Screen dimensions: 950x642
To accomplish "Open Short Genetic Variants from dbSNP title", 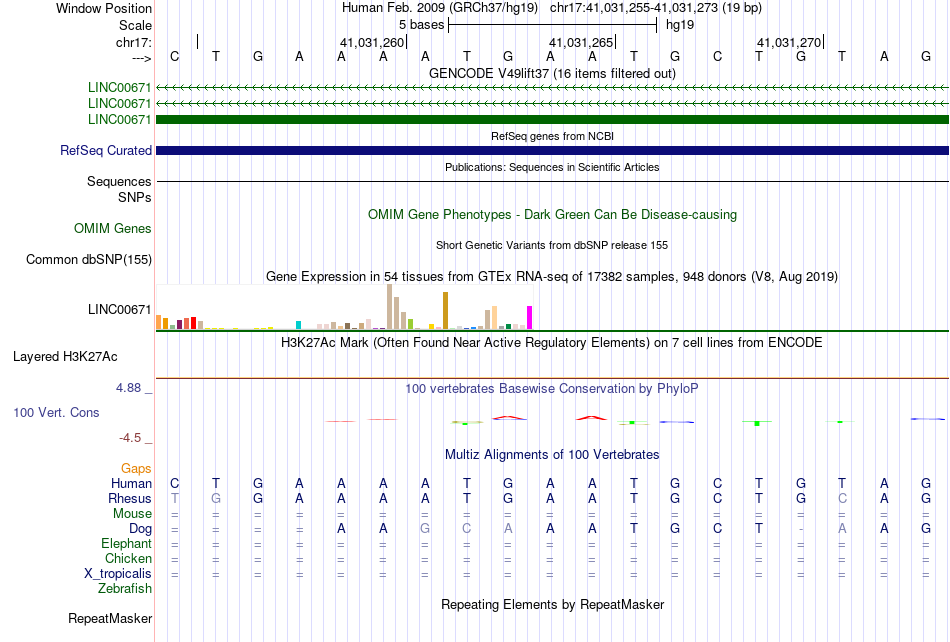I will [x=552, y=245].
